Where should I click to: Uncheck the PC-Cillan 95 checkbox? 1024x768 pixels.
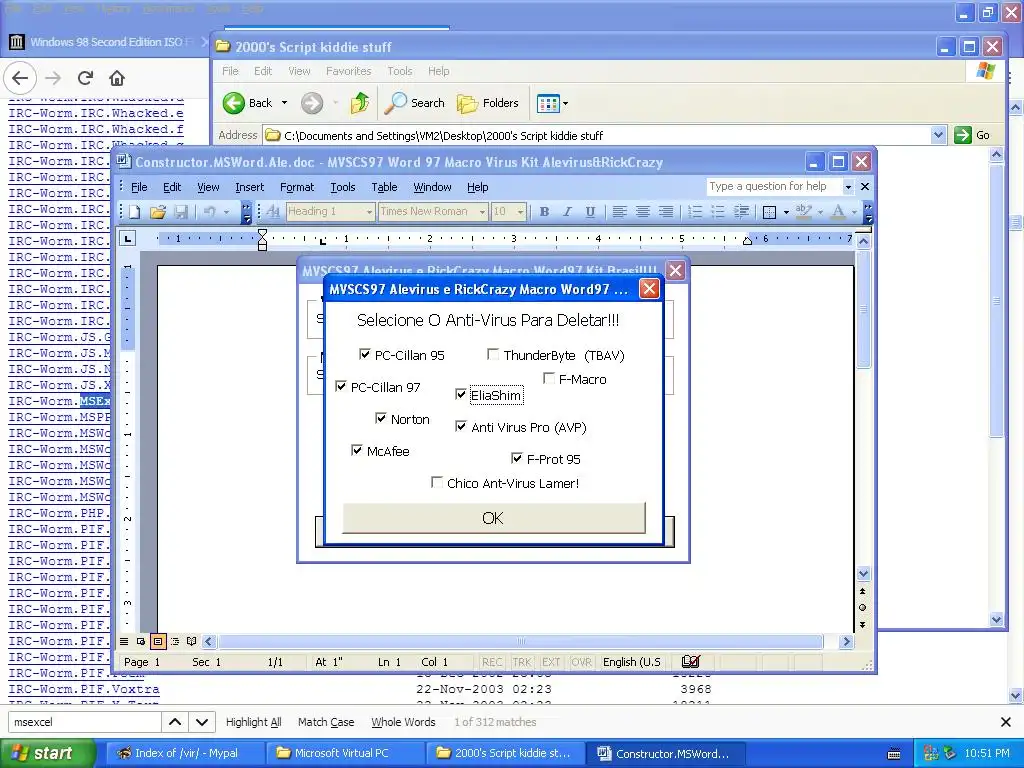pos(364,355)
